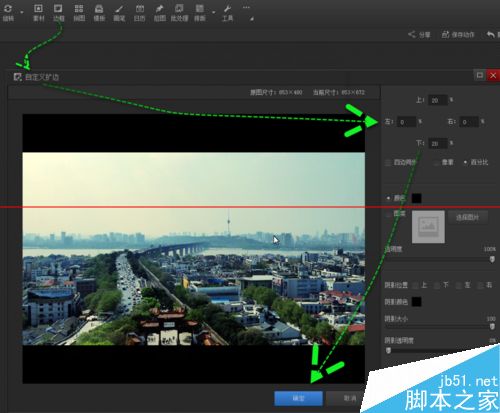
Task: Click the 分享 share icon
Action: (x=419, y=34)
